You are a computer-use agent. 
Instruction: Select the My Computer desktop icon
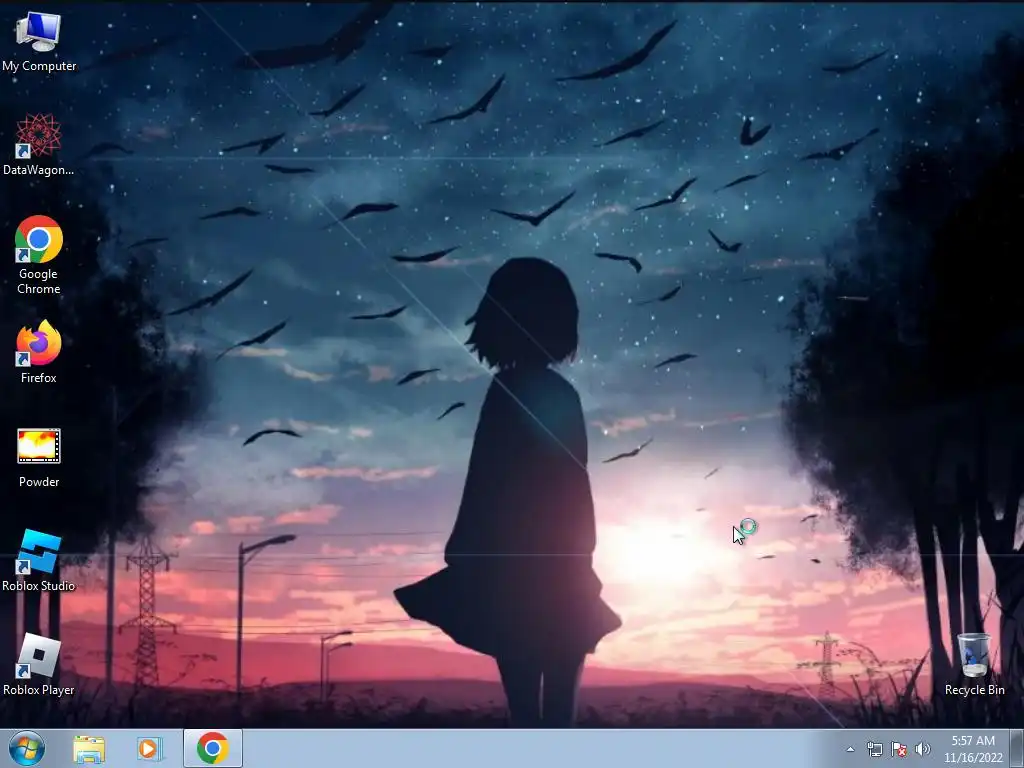point(39,42)
